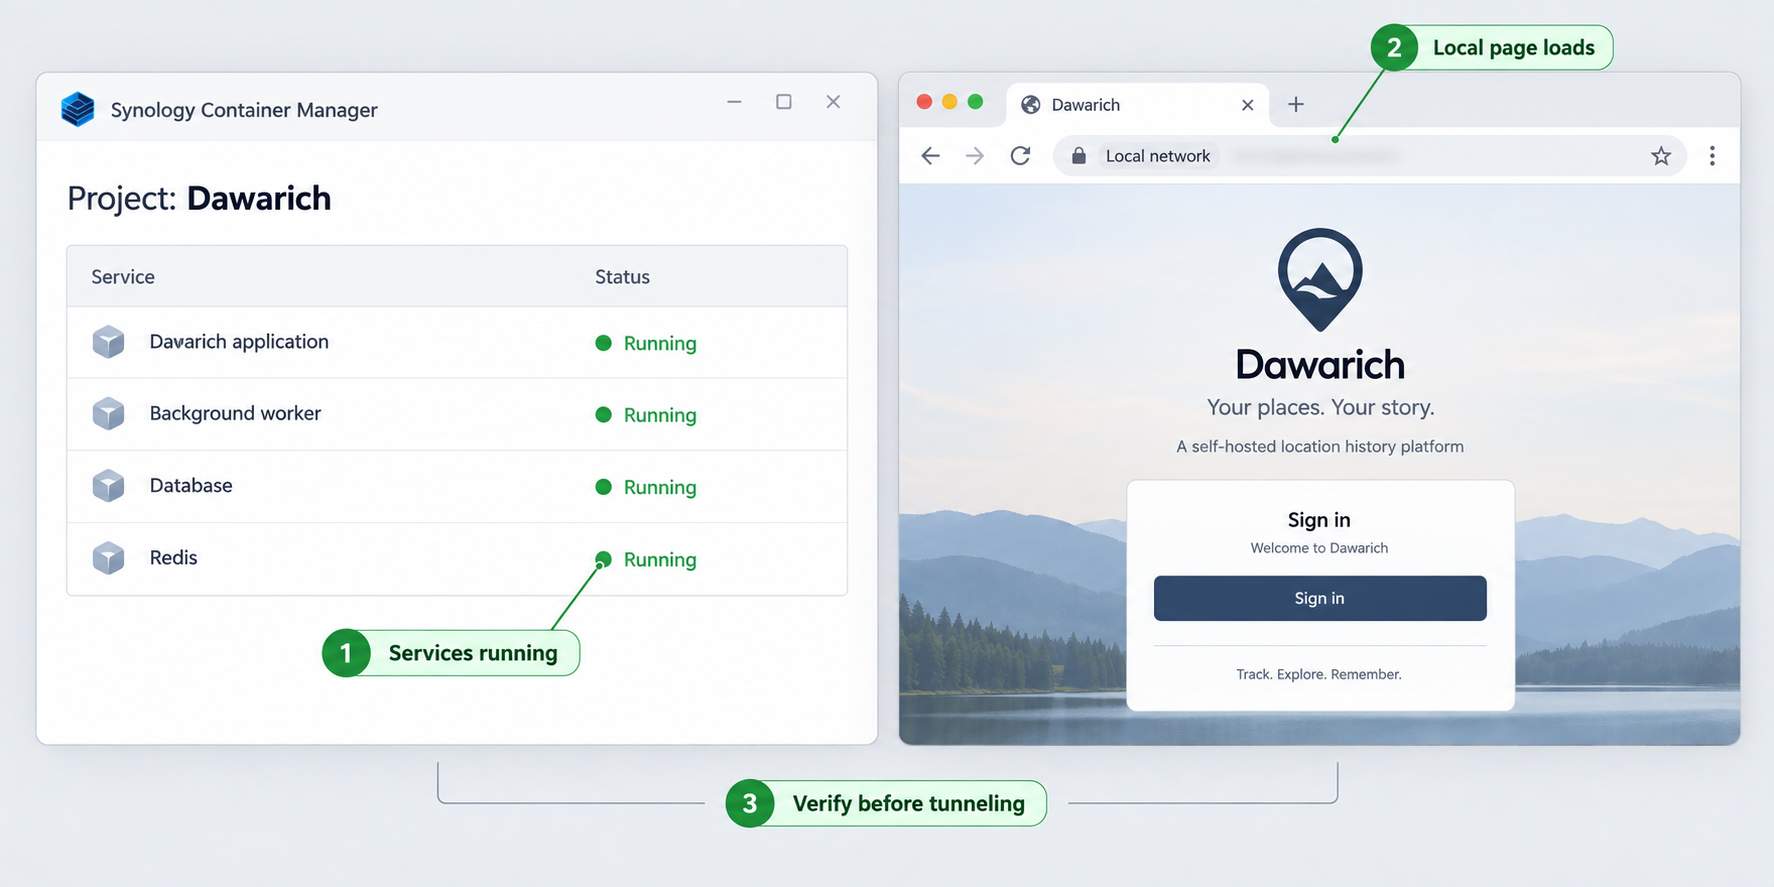Image resolution: width=1774 pixels, height=887 pixels.
Task: Select the 'Redis' service name
Action: click(x=173, y=558)
